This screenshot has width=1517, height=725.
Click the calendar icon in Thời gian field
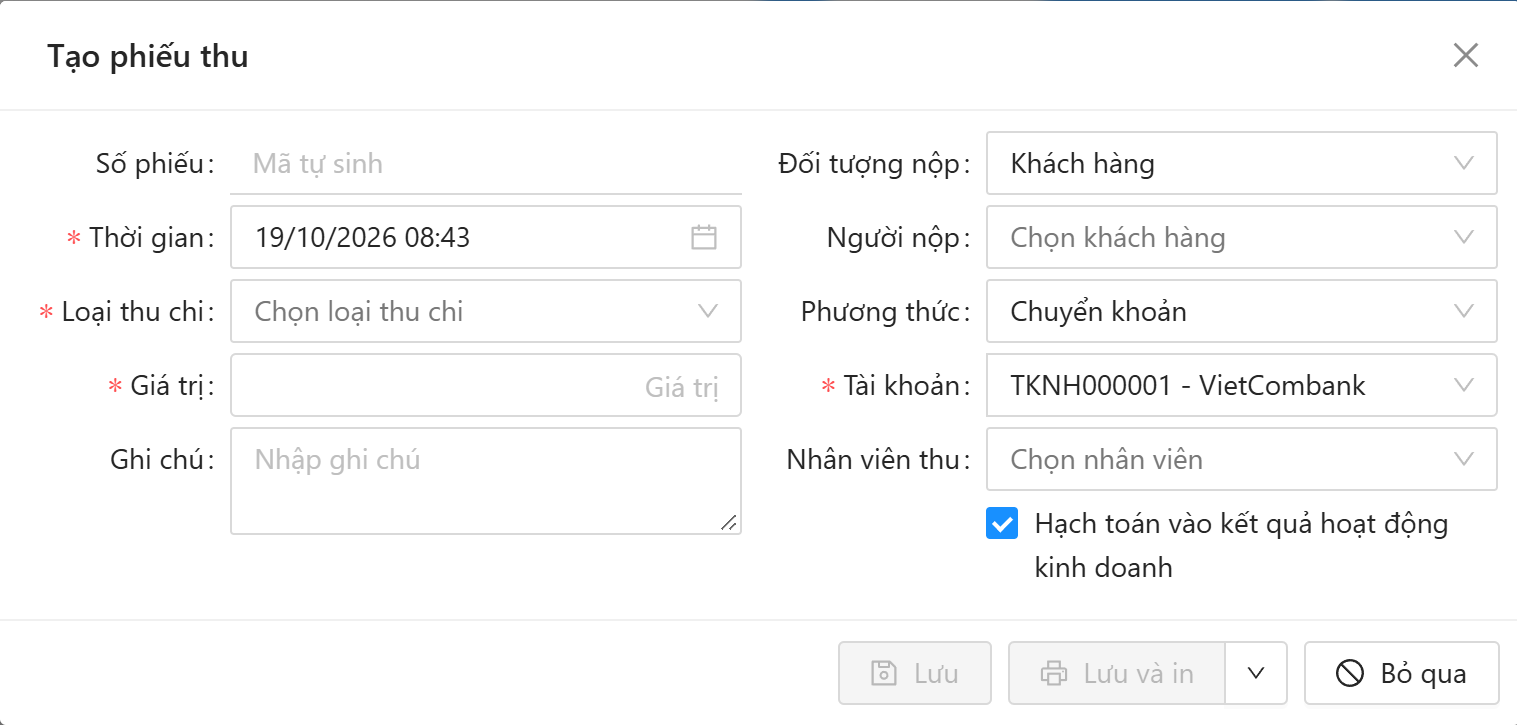(x=704, y=237)
